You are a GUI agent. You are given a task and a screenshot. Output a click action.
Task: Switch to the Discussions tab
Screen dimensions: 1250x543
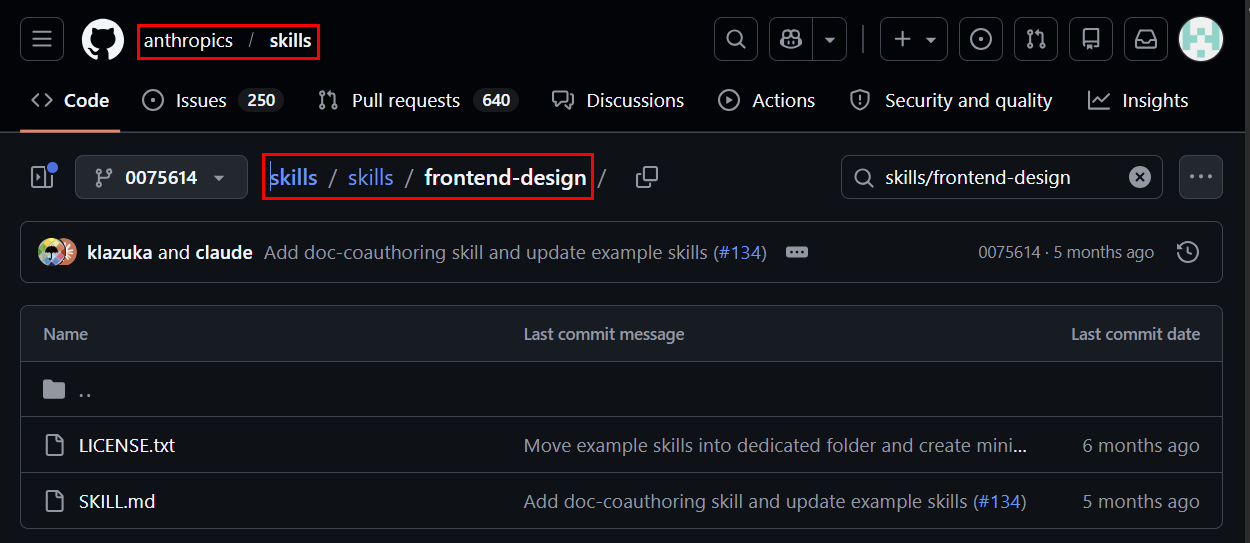click(x=618, y=100)
